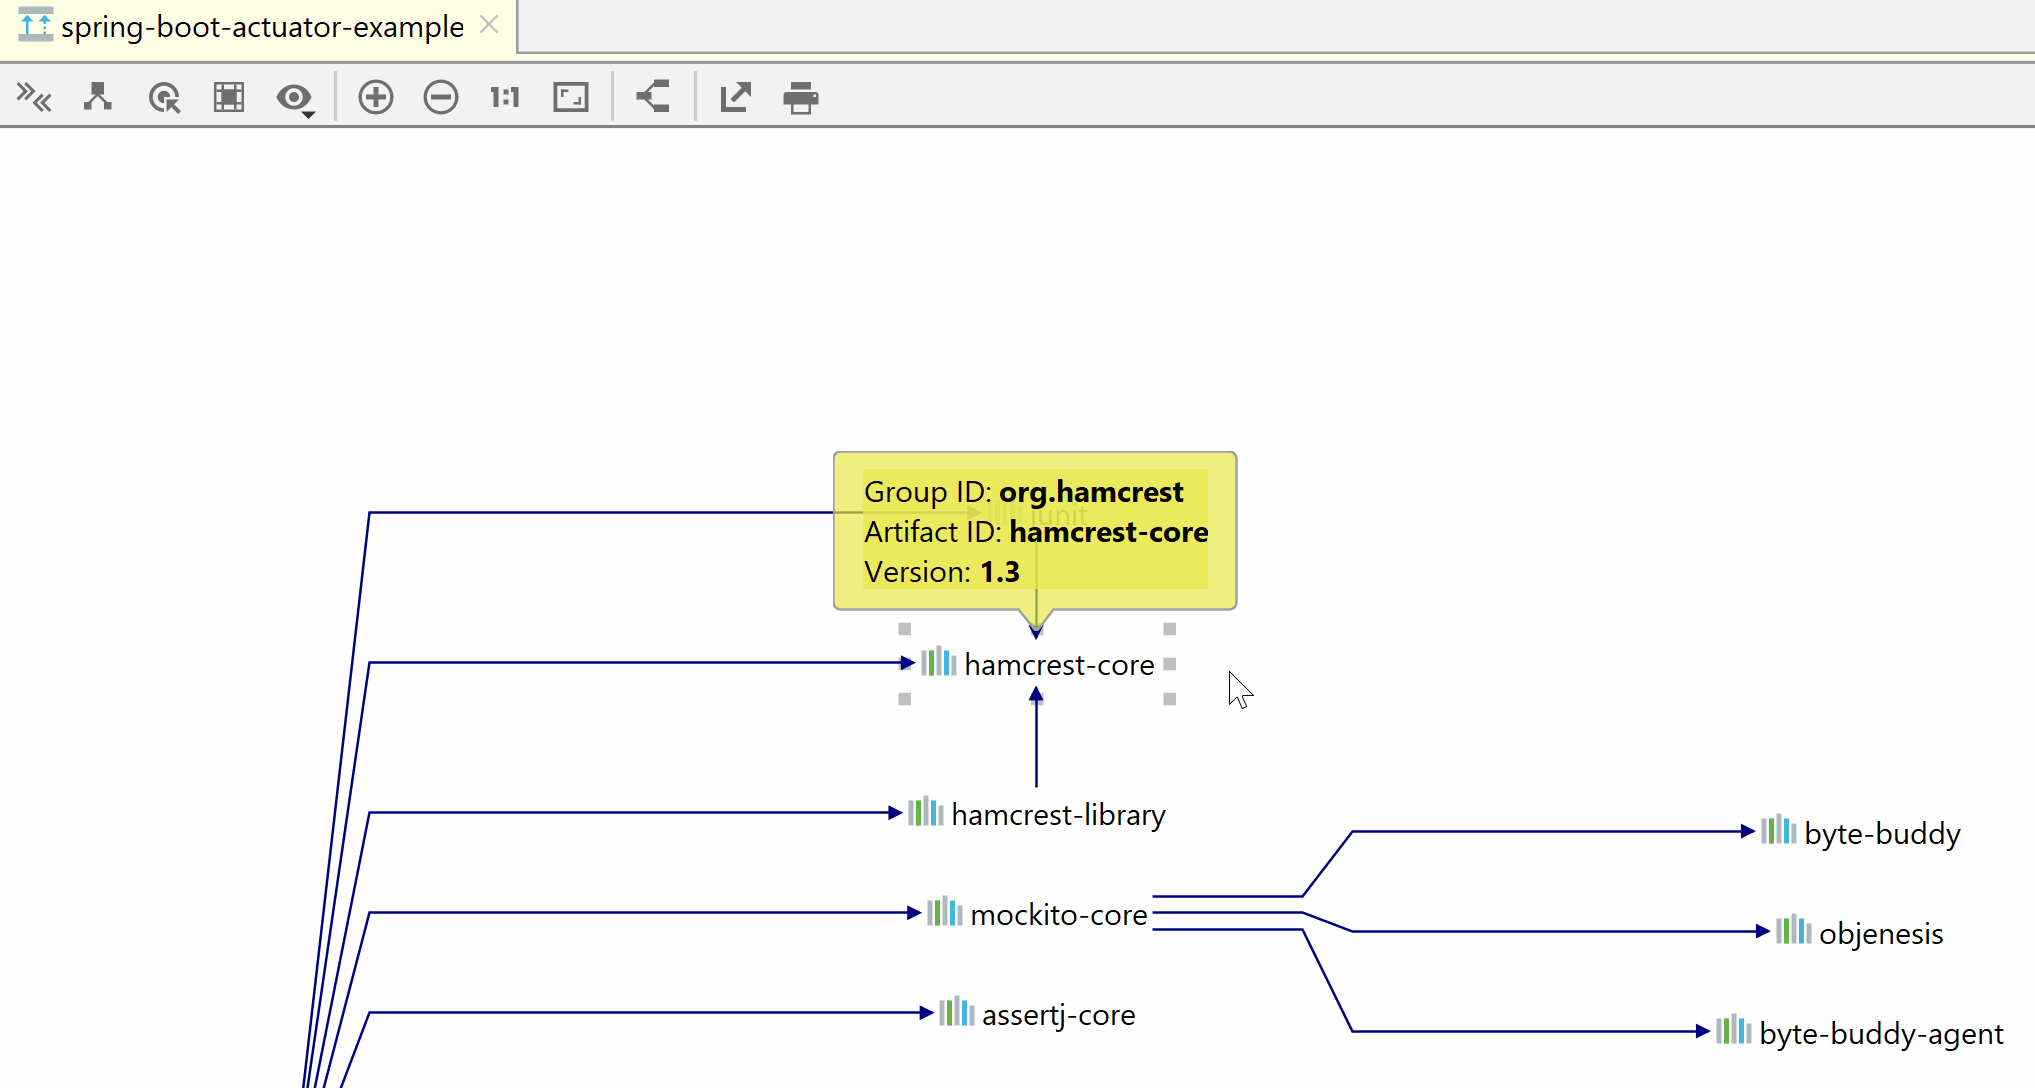The width and height of the screenshot is (2035, 1088).
Task: Apply the hierarchic layout to the diagram
Action: point(97,97)
